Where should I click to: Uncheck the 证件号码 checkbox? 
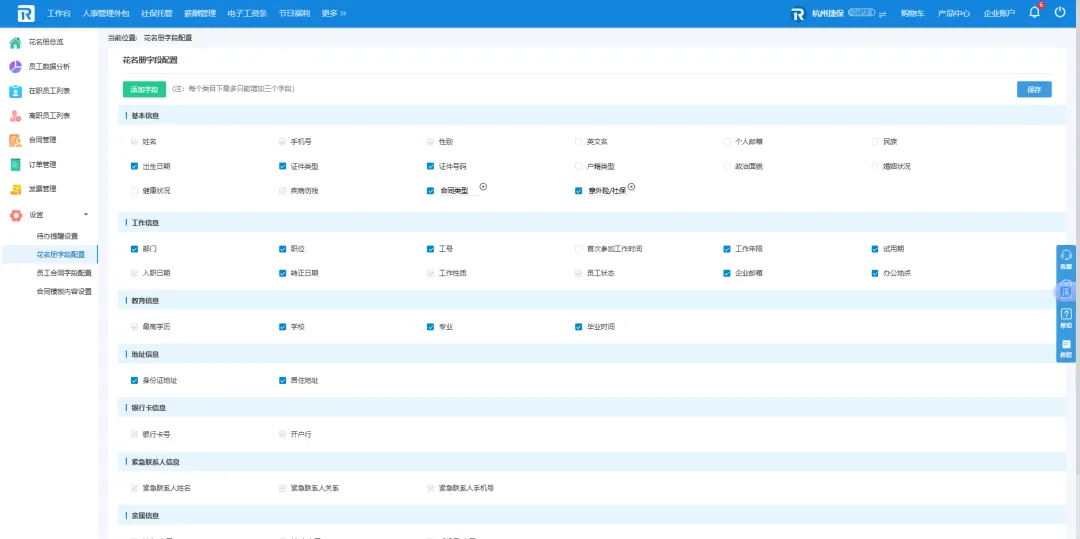pos(430,166)
